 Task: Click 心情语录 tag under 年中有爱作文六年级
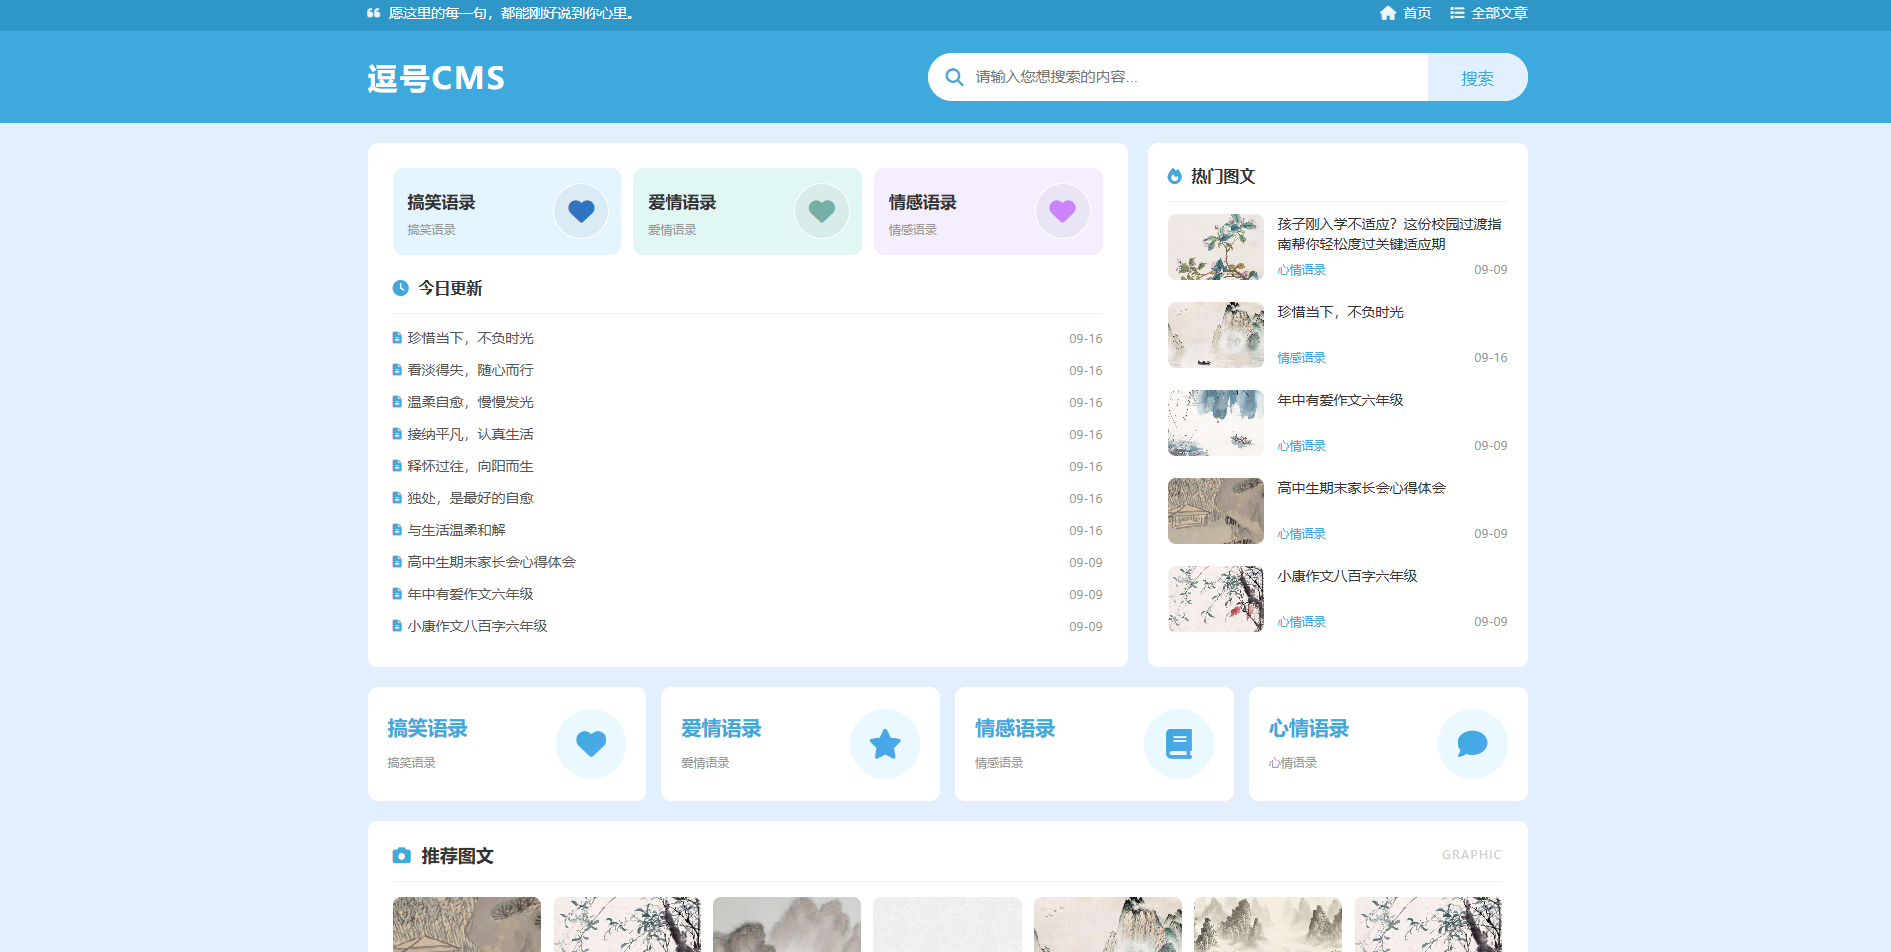click(x=1301, y=446)
